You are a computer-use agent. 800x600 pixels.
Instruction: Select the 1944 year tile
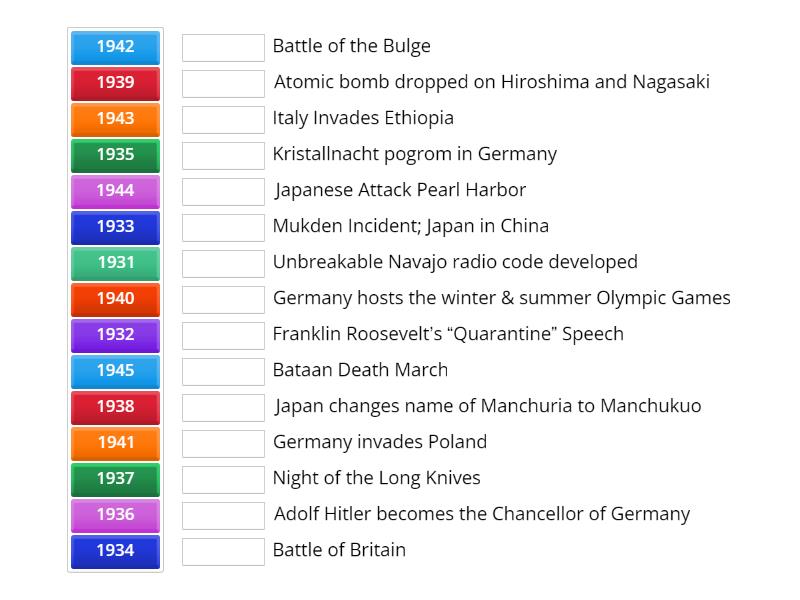115,190
